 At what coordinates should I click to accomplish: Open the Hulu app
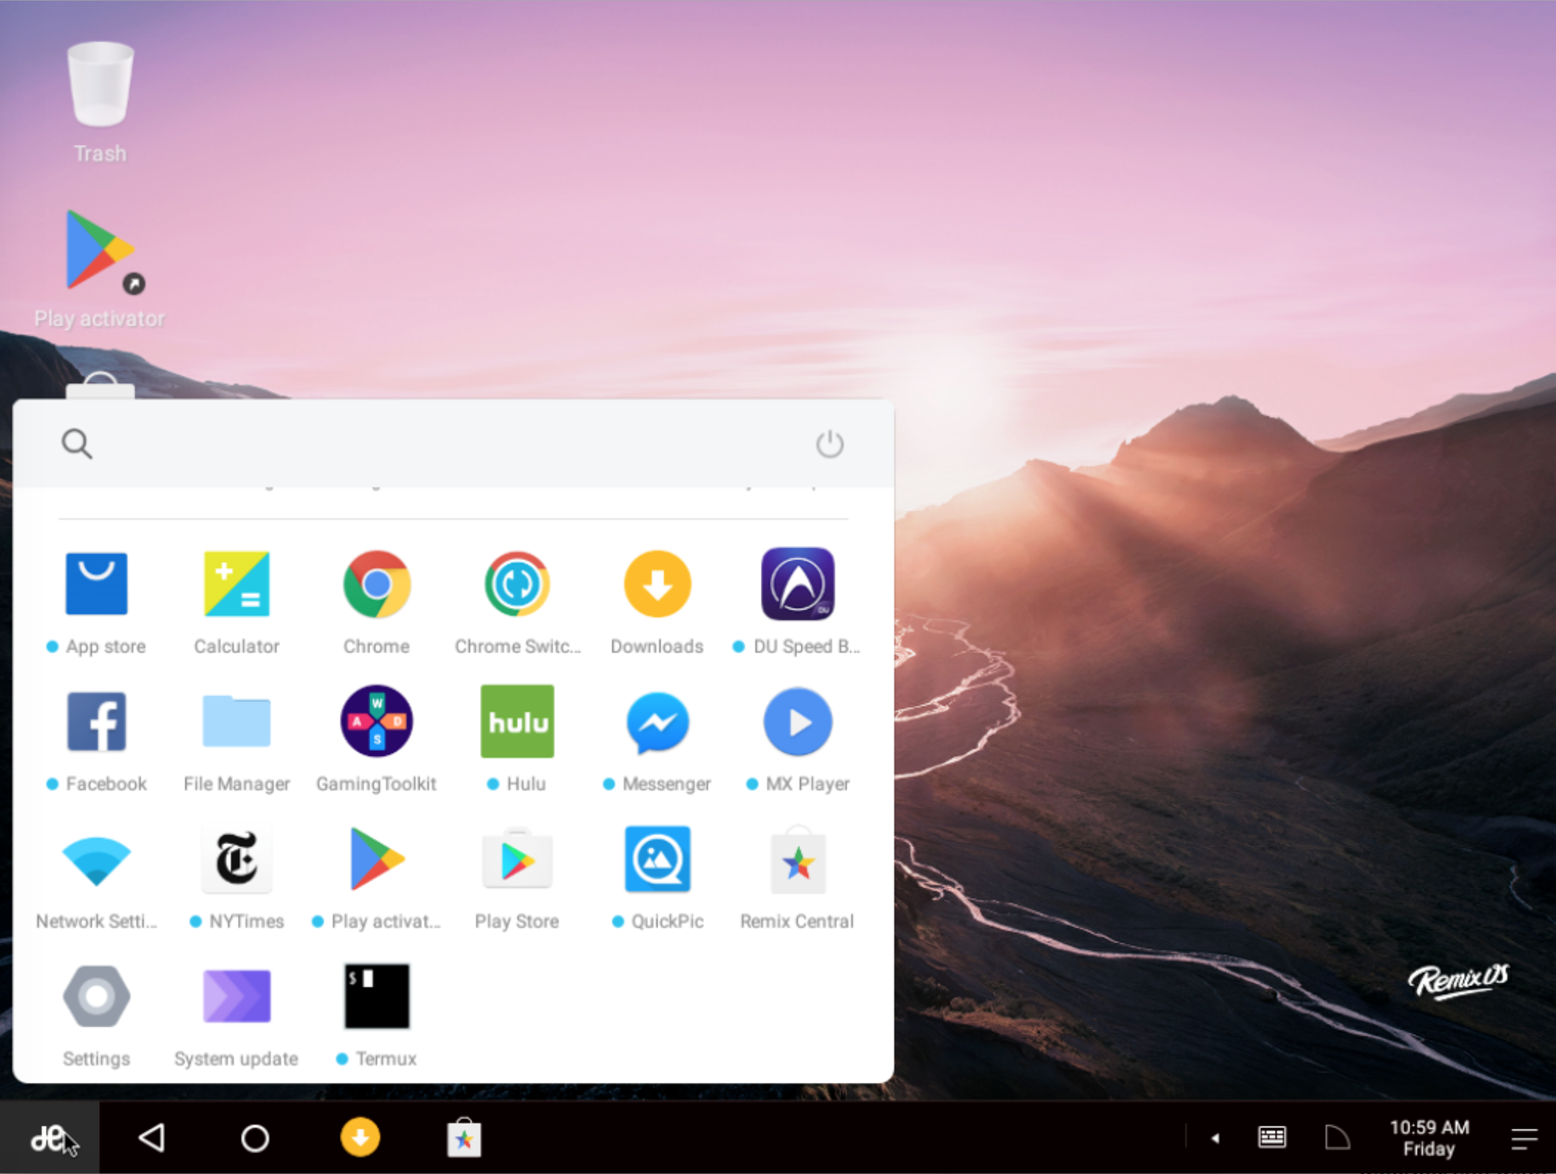pyautogui.click(x=517, y=721)
